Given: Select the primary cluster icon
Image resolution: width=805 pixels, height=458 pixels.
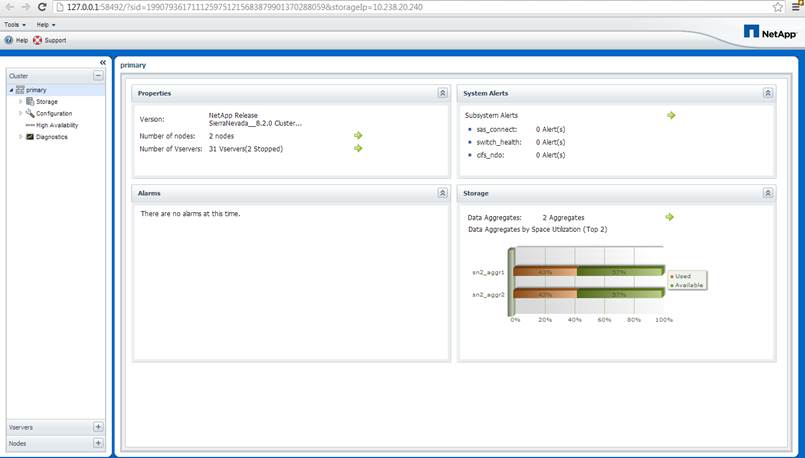Looking at the screenshot, I should tap(20, 90).
